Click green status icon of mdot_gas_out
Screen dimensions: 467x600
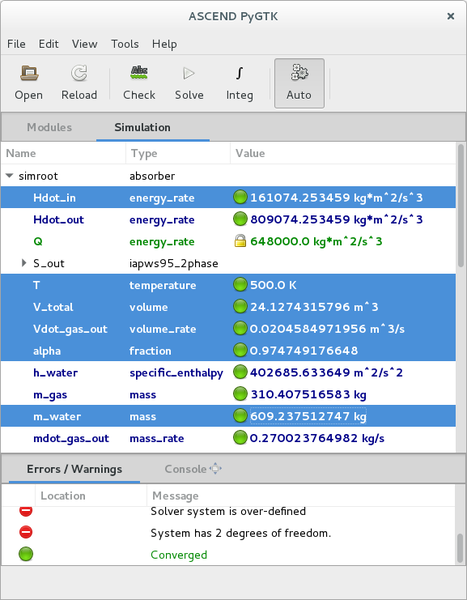pyautogui.click(x=240, y=438)
